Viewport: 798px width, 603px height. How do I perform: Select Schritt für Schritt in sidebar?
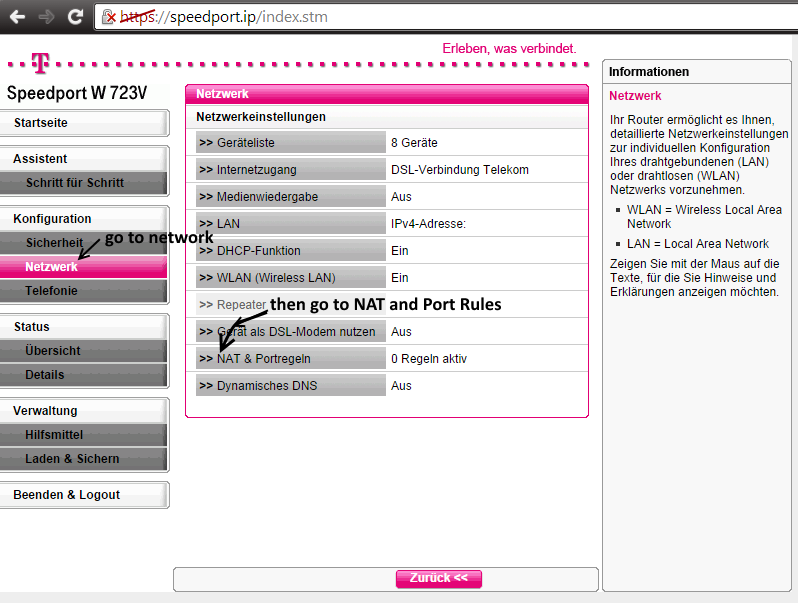83,183
